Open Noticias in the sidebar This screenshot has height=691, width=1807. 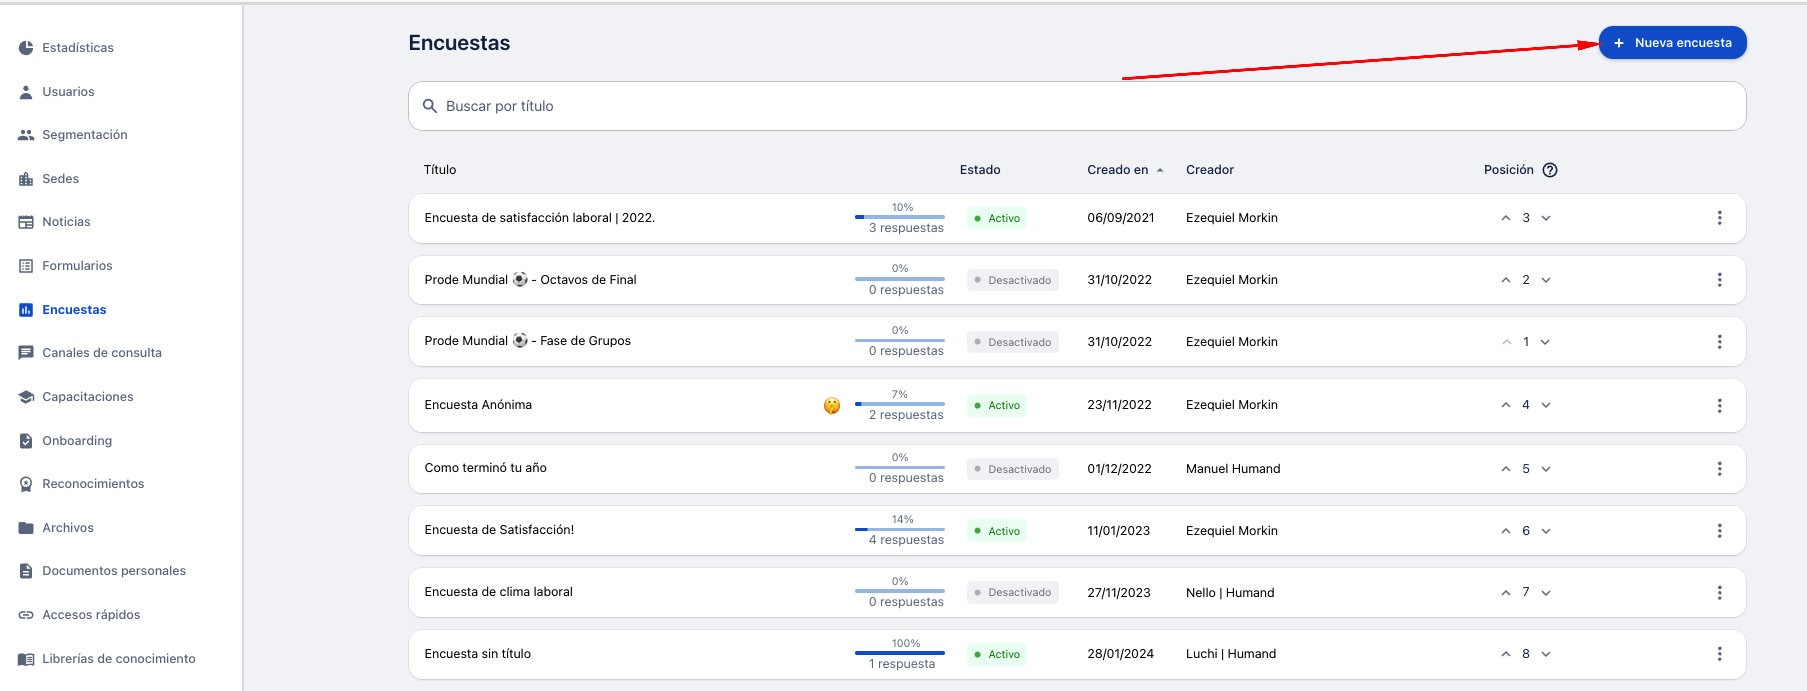tap(66, 222)
